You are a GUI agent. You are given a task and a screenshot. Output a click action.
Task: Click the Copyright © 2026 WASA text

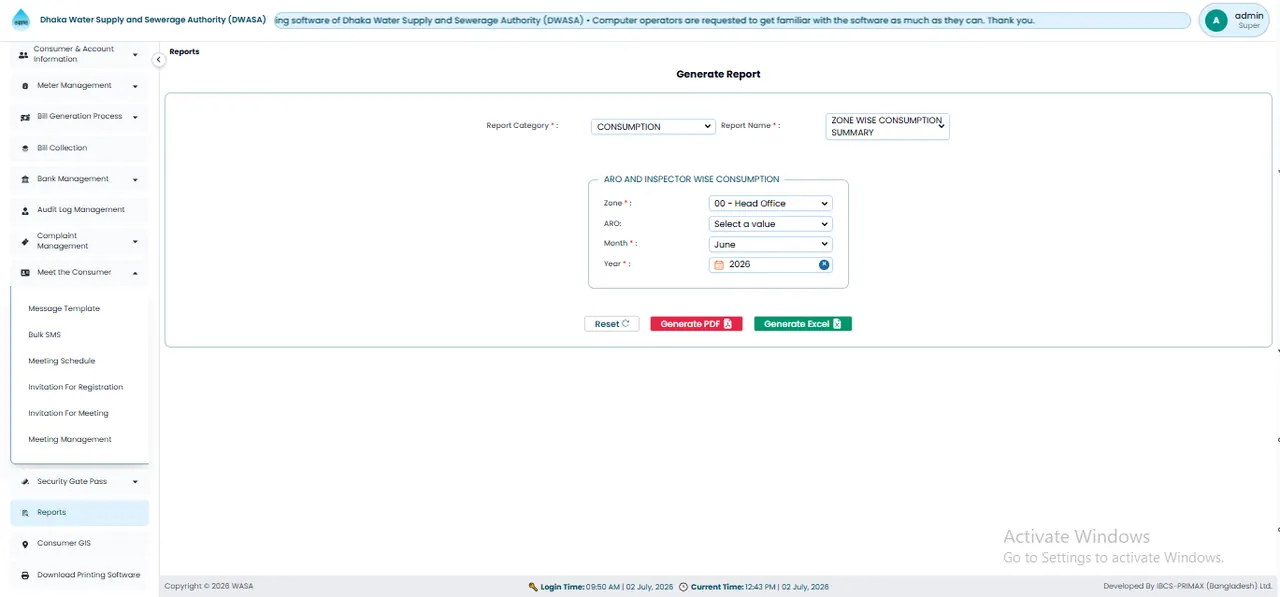(x=209, y=587)
